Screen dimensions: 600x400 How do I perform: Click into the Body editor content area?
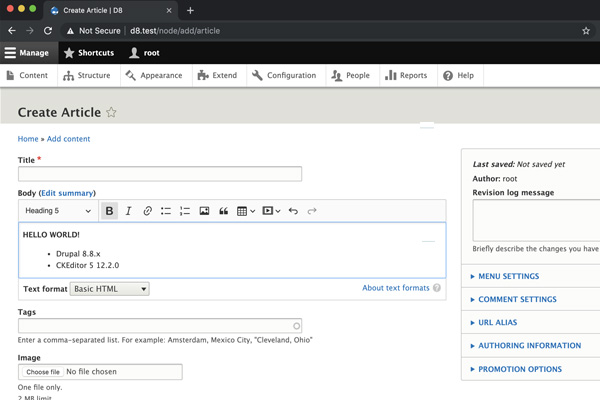(x=232, y=250)
